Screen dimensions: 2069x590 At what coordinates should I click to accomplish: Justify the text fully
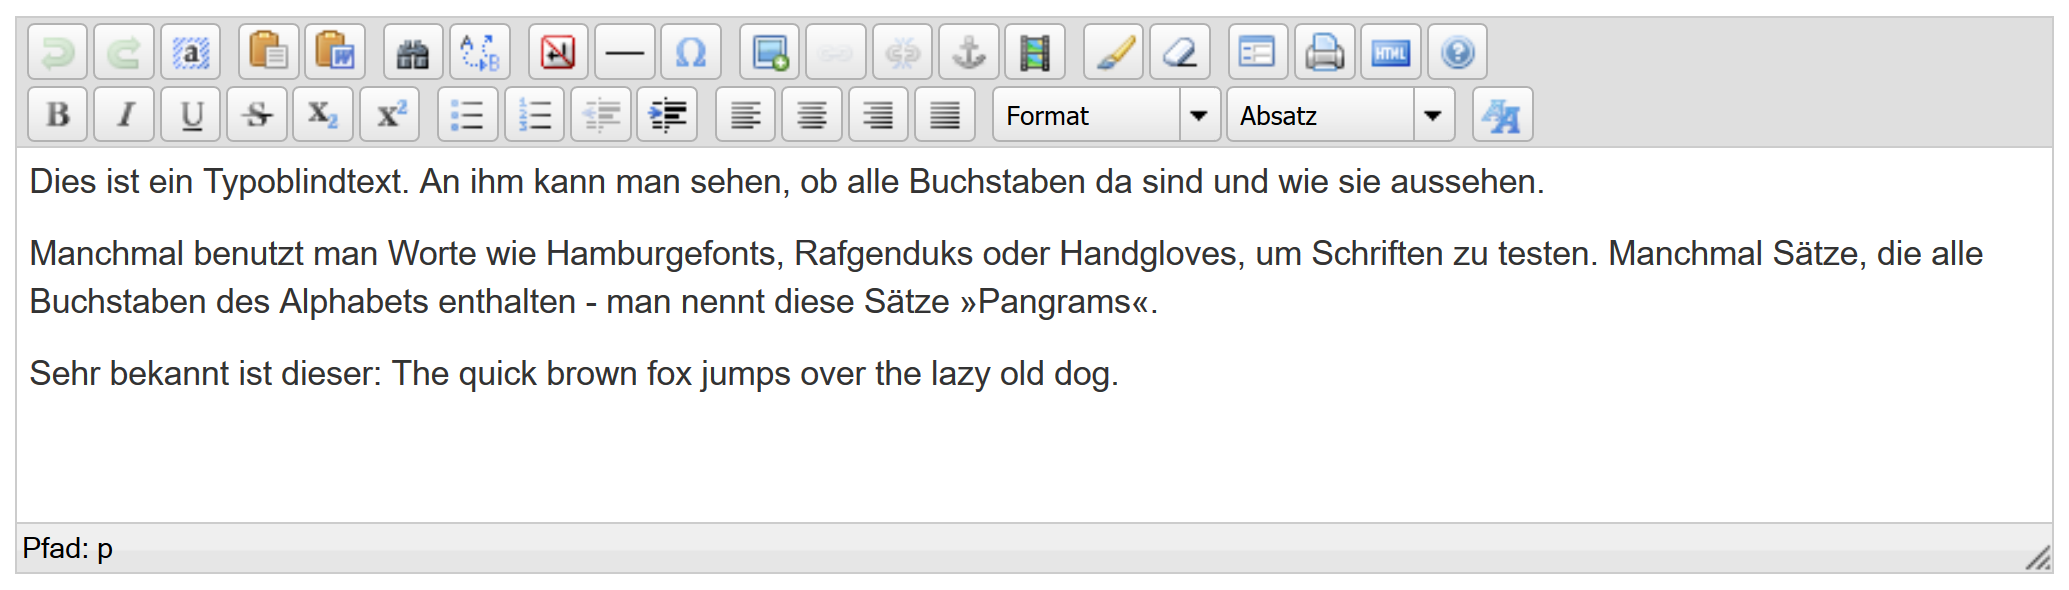[945, 115]
